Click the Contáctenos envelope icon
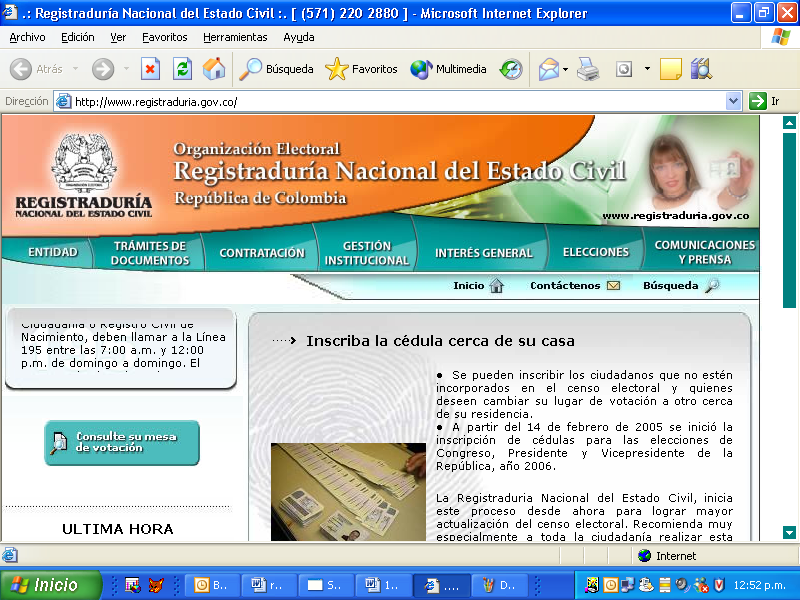 [x=613, y=286]
